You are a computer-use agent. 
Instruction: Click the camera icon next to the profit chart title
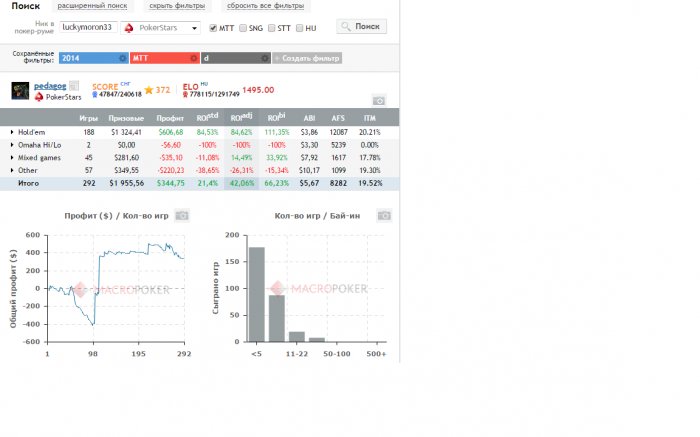(x=182, y=216)
